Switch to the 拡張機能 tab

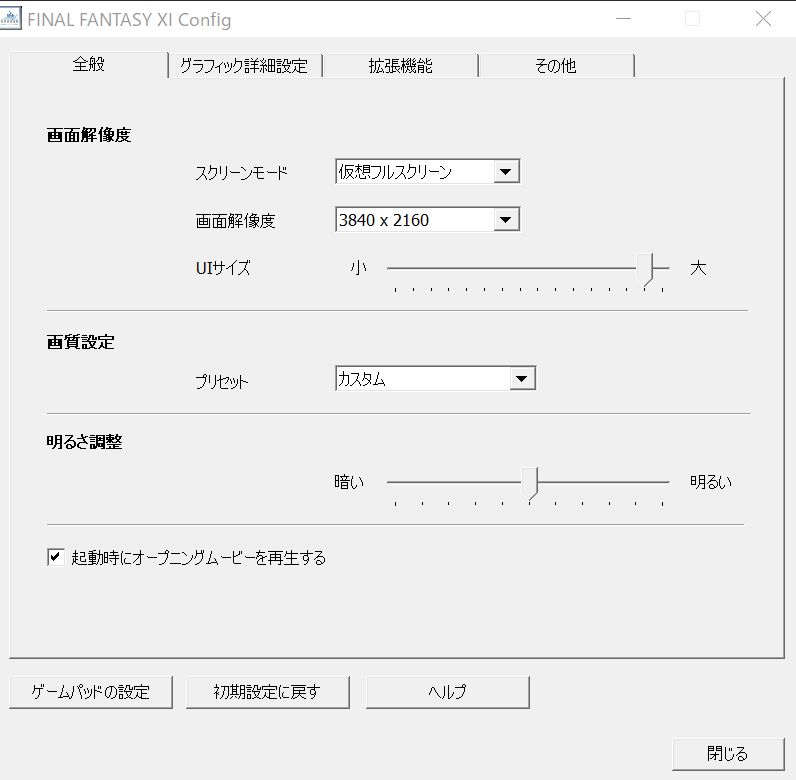tap(400, 66)
